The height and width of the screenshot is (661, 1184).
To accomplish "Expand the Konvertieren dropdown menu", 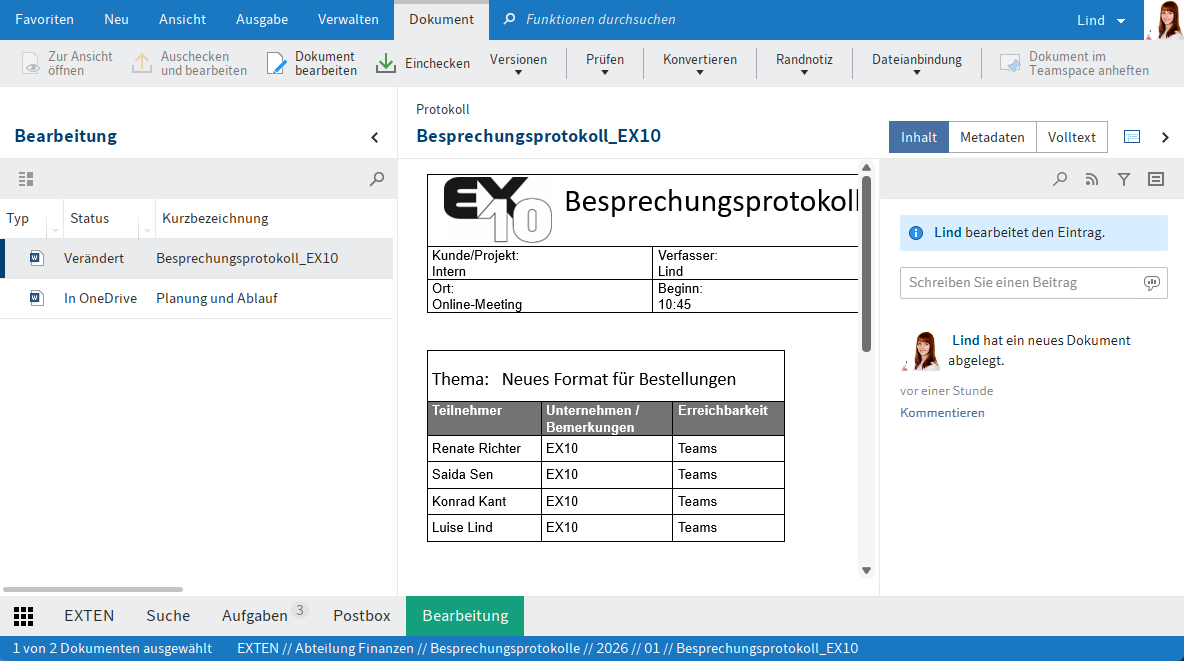I will [700, 62].
